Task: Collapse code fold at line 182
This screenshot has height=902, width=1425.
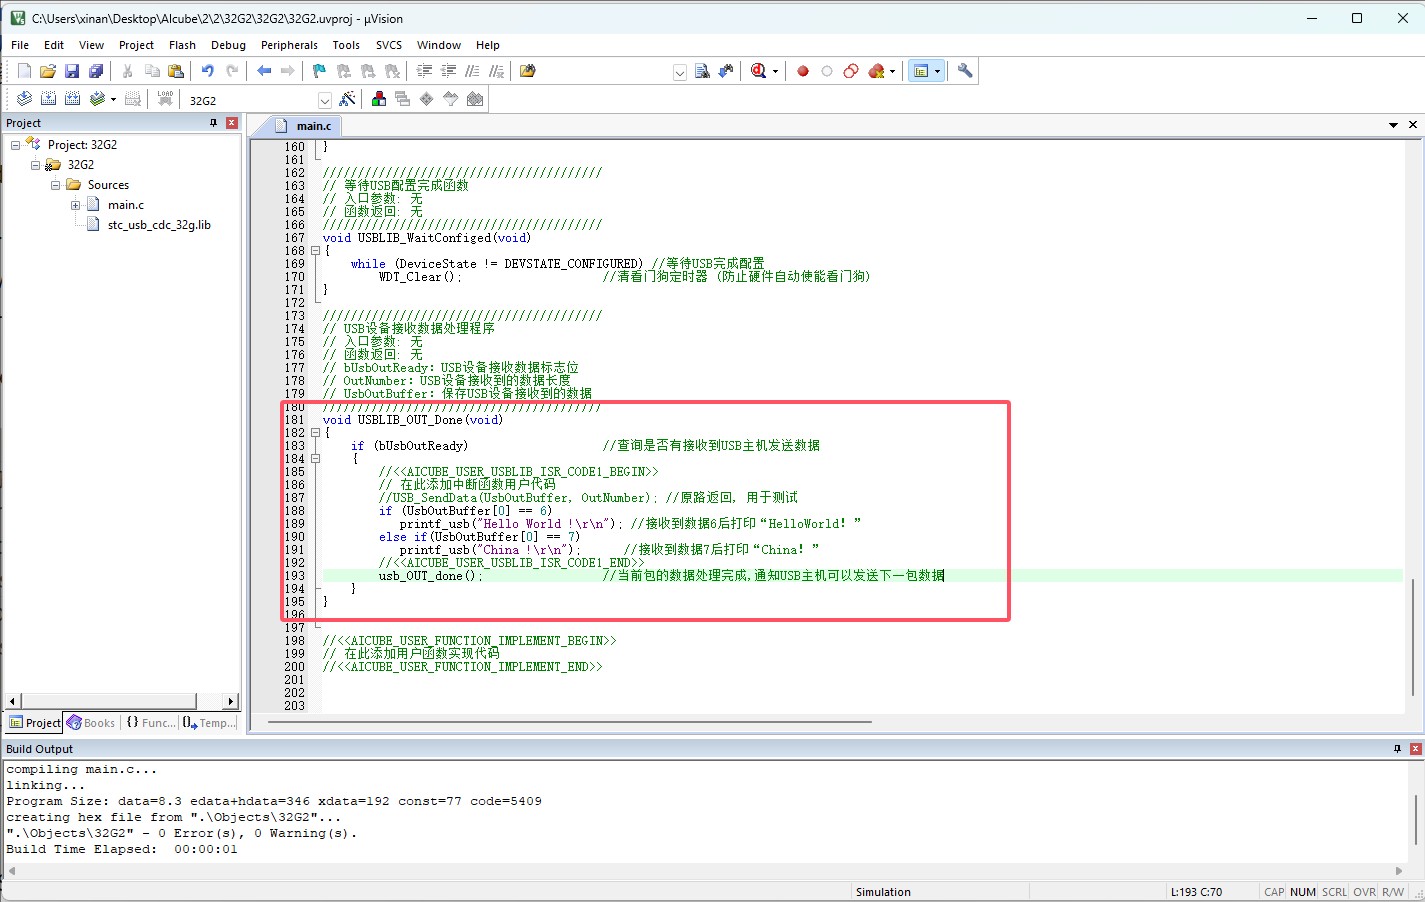Action: 315,433
